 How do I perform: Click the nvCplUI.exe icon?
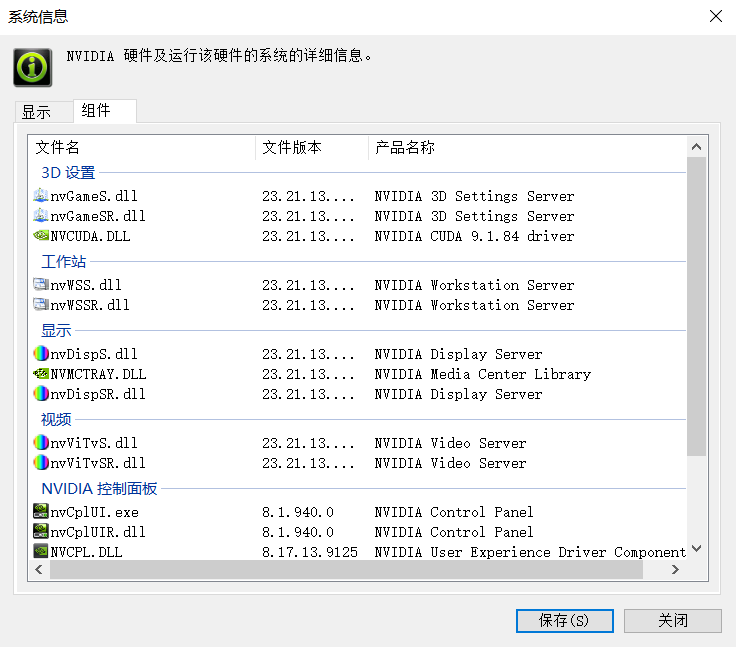point(41,511)
